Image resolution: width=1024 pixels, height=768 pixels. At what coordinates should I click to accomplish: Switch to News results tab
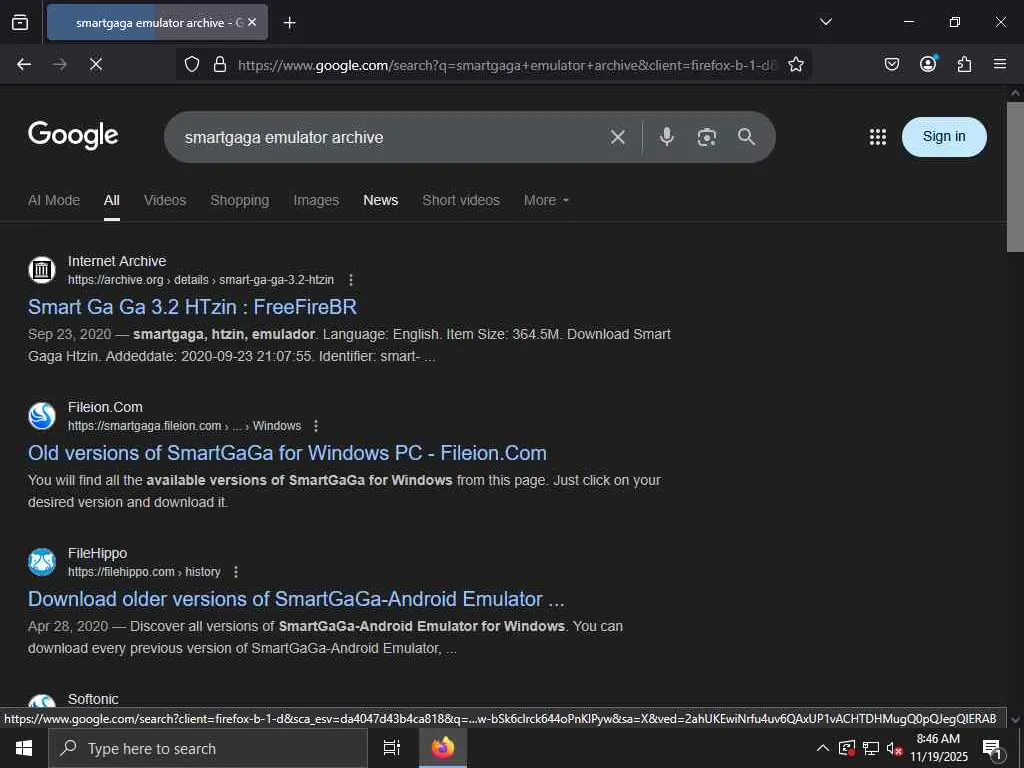pos(381,200)
